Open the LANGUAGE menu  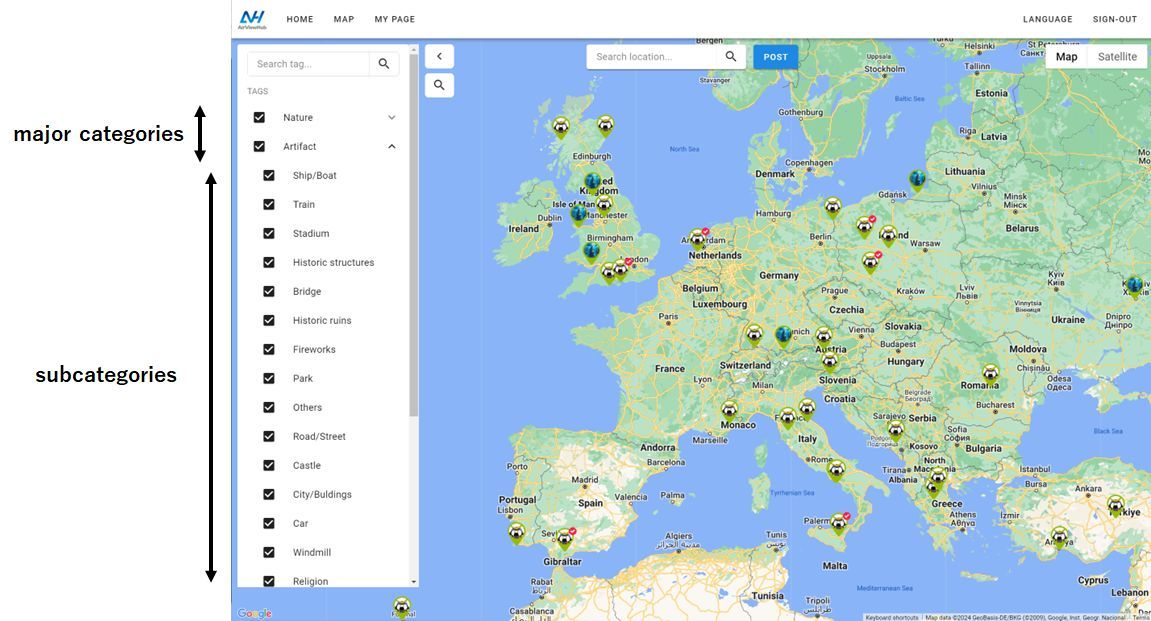coord(1047,19)
